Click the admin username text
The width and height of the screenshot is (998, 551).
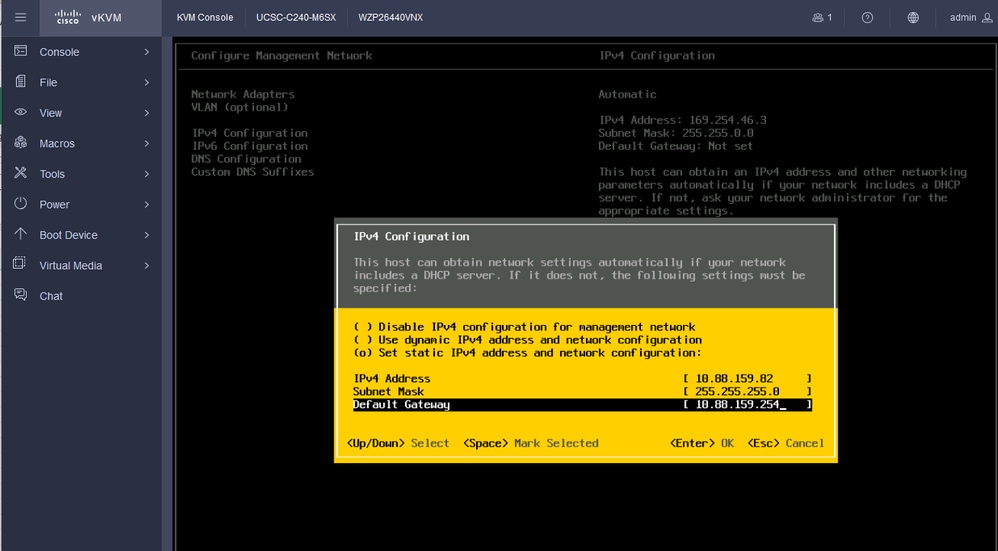(962, 18)
